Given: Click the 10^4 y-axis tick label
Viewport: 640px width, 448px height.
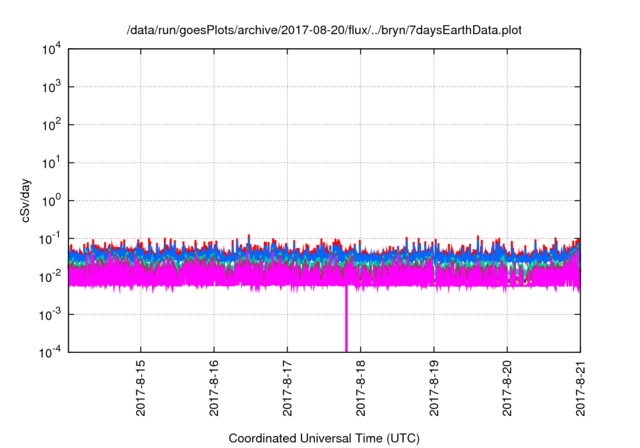Looking at the screenshot, I should click(51, 49).
